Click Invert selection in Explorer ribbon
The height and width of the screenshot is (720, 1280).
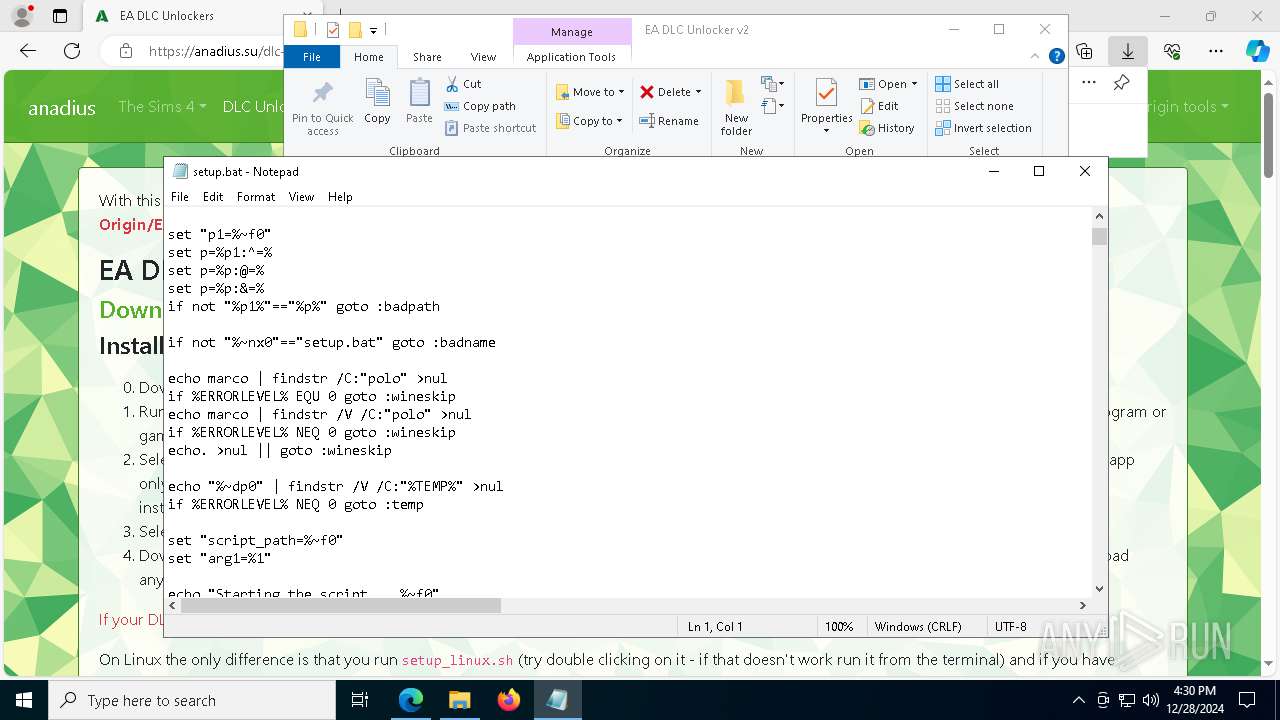click(983, 128)
